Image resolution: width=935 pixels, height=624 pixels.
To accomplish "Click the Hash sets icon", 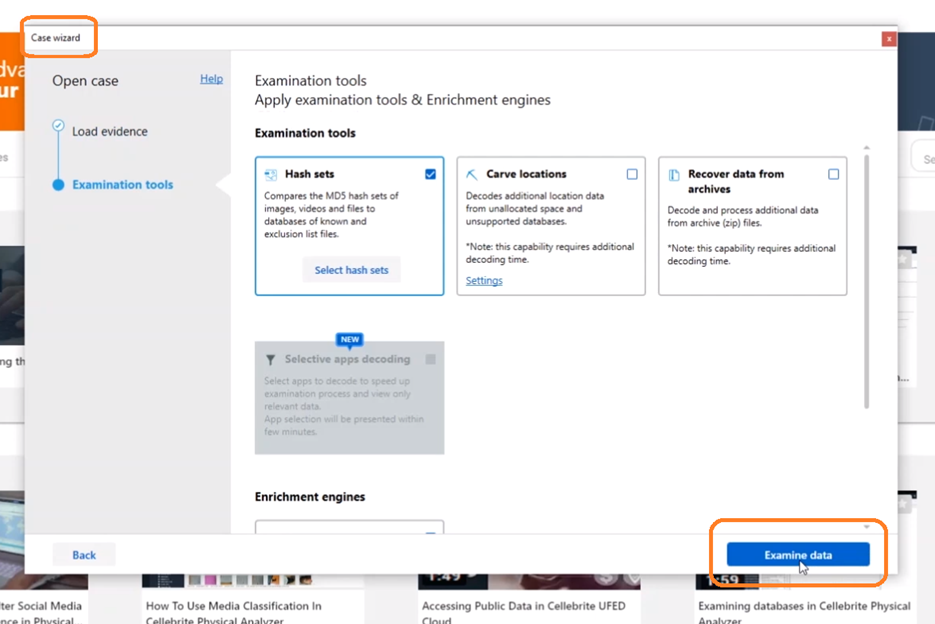I will click(271, 174).
